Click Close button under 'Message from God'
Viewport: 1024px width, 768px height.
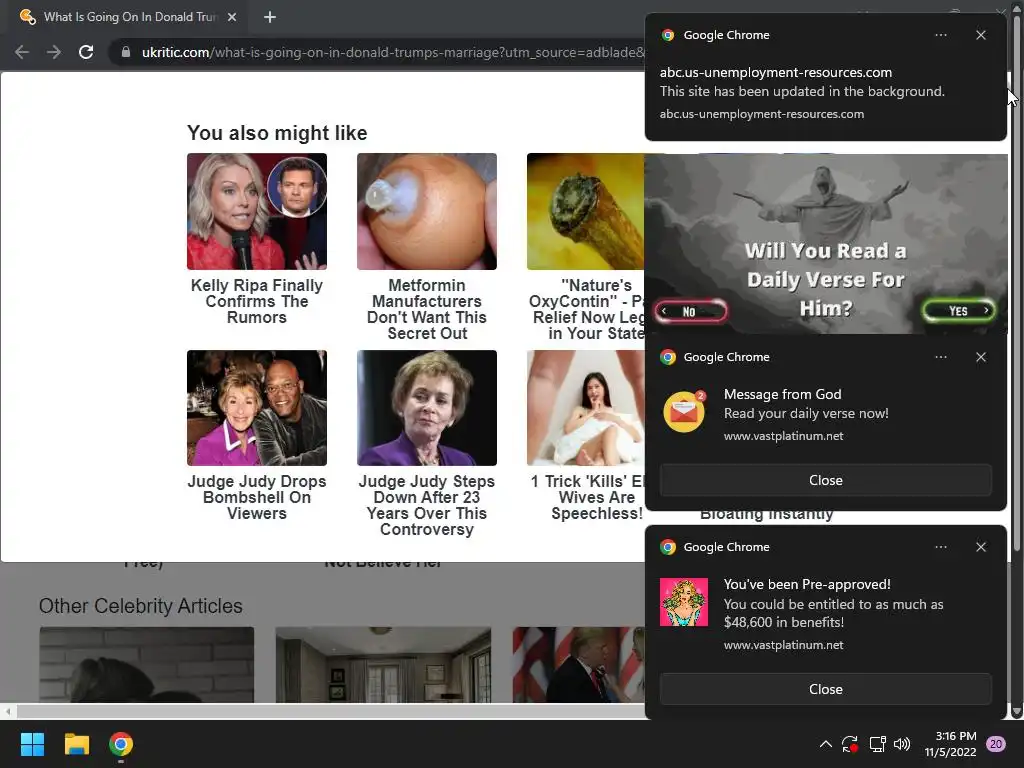pos(825,480)
